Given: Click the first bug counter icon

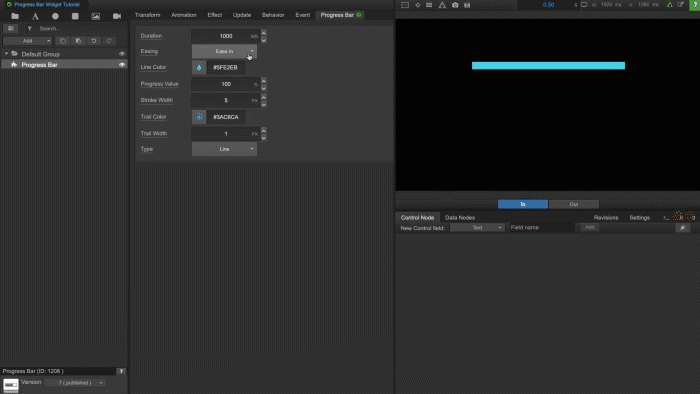Looking at the screenshot, I should pos(678,216).
